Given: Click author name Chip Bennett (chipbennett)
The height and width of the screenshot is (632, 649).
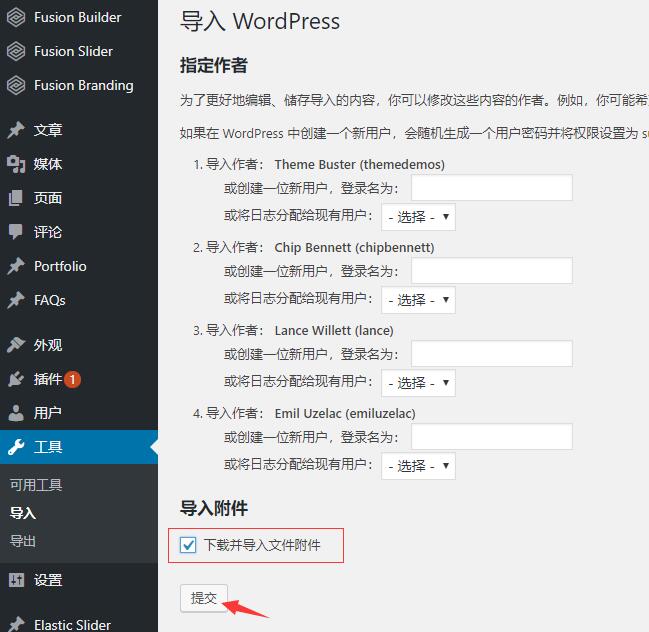Looking at the screenshot, I should click(354, 248).
